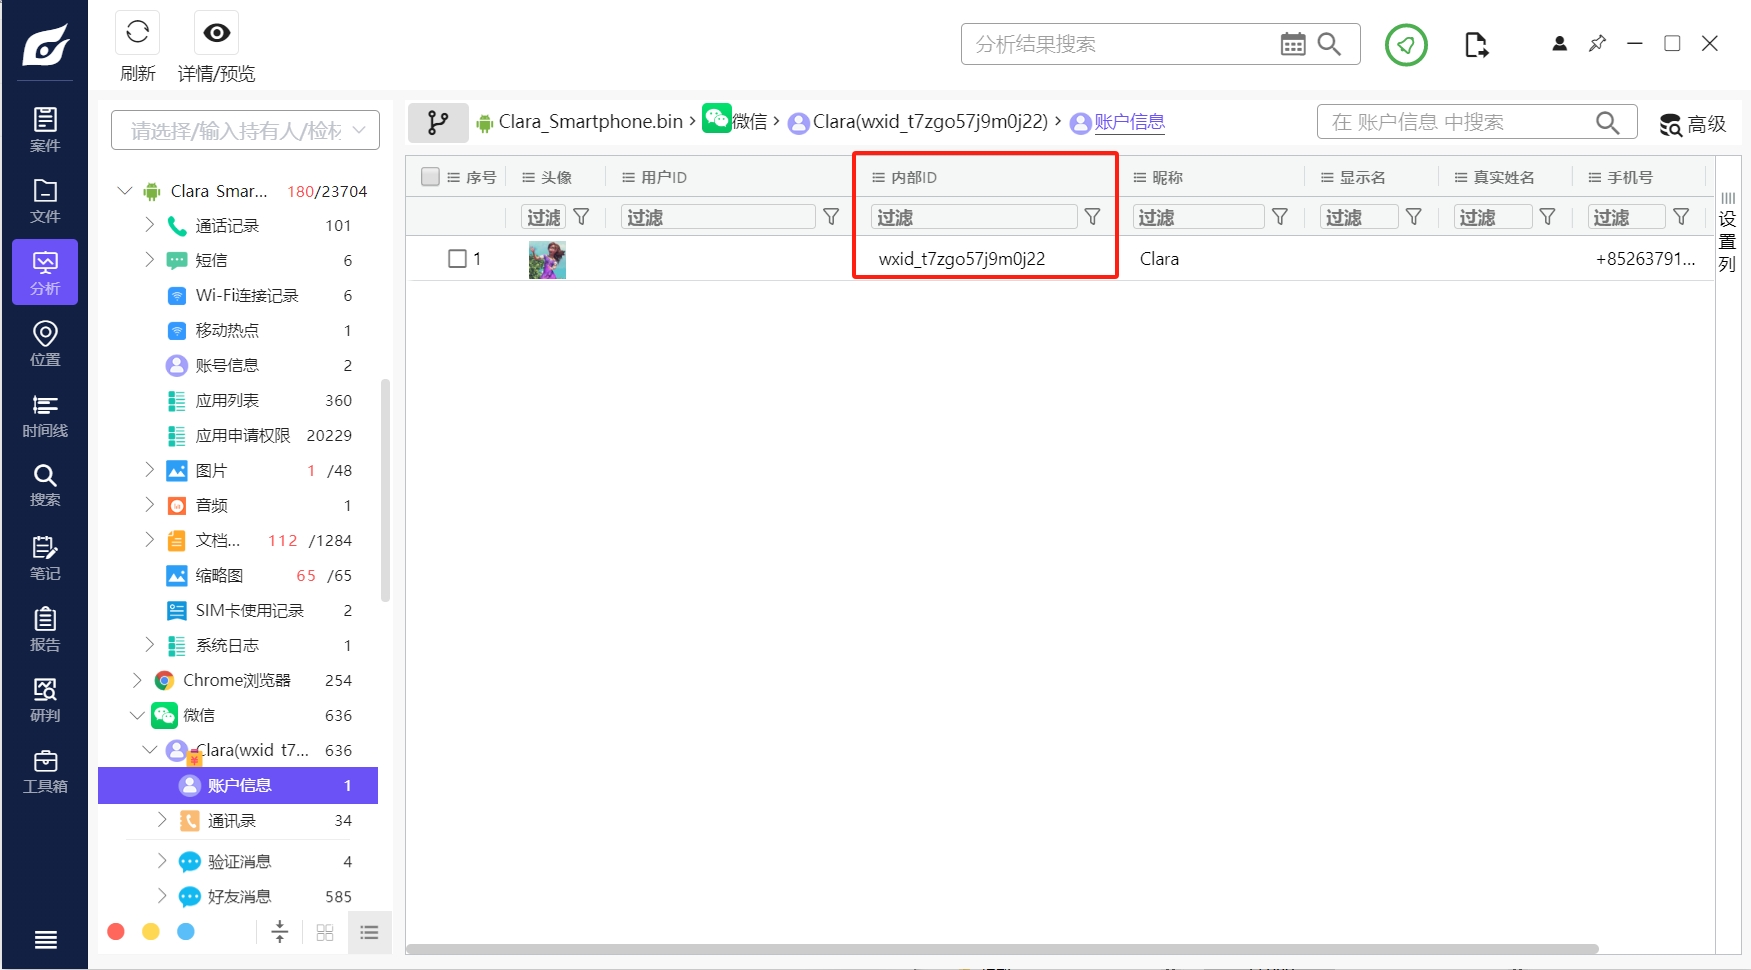The image size is (1751, 970).
Task: Click the 刷新 refresh icon
Action: [x=138, y=33]
